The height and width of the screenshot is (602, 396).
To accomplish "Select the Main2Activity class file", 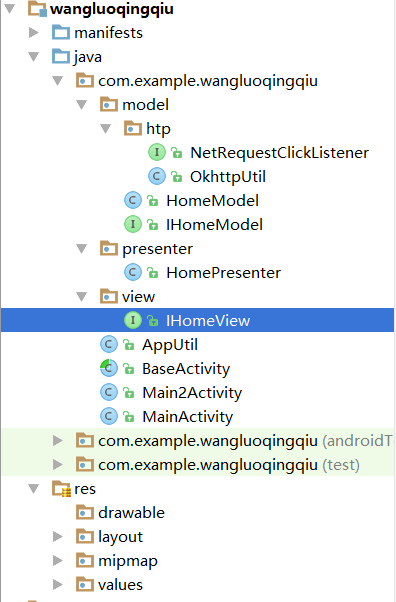I will click(x=192, y=393).
